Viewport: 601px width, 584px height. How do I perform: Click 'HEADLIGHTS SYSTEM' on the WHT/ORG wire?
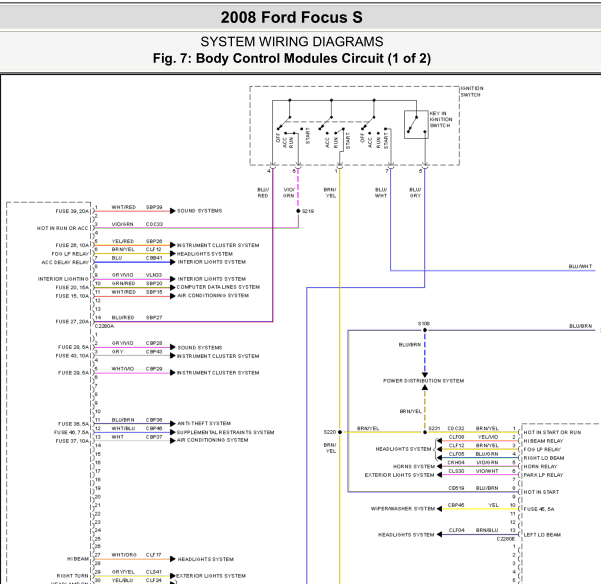[205, 559]
